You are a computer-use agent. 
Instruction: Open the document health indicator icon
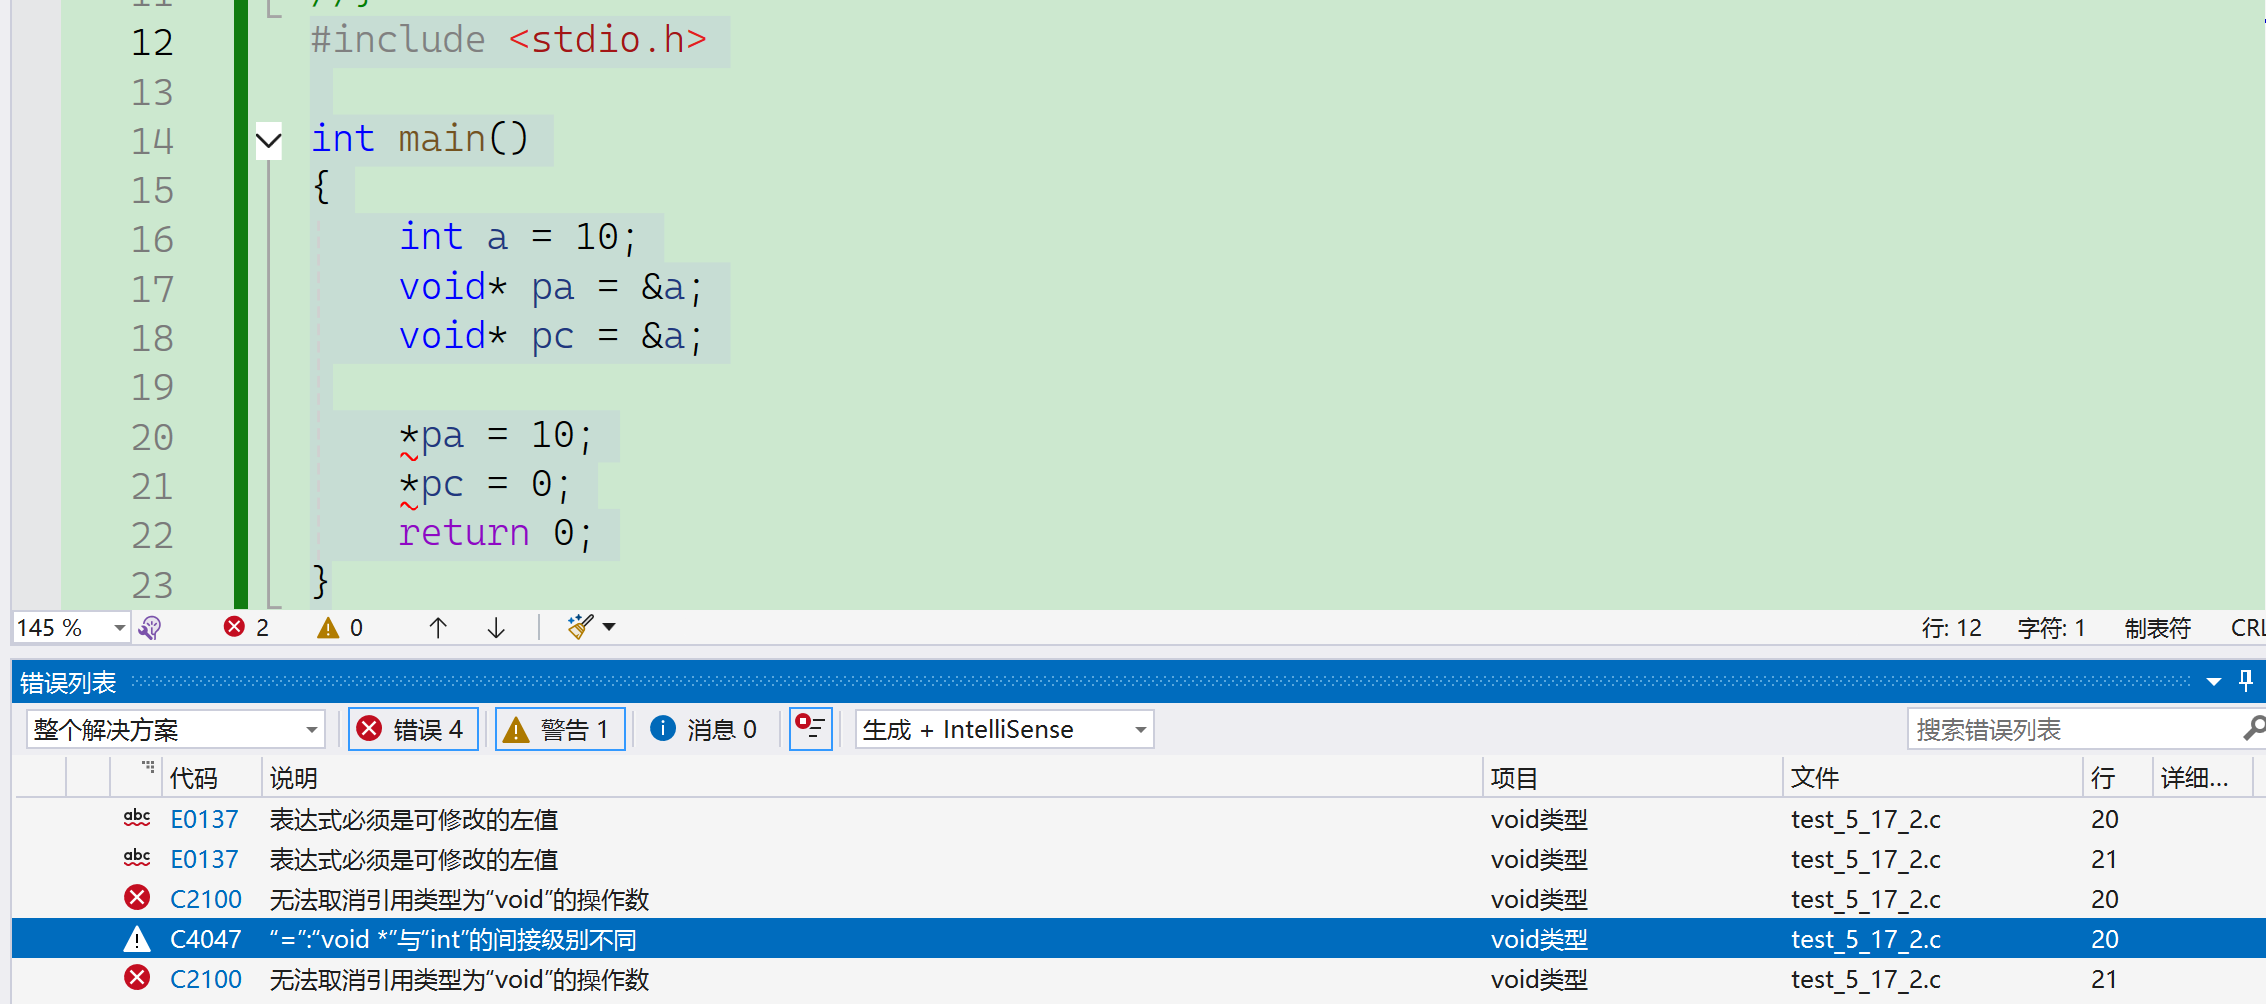(150, 628)
